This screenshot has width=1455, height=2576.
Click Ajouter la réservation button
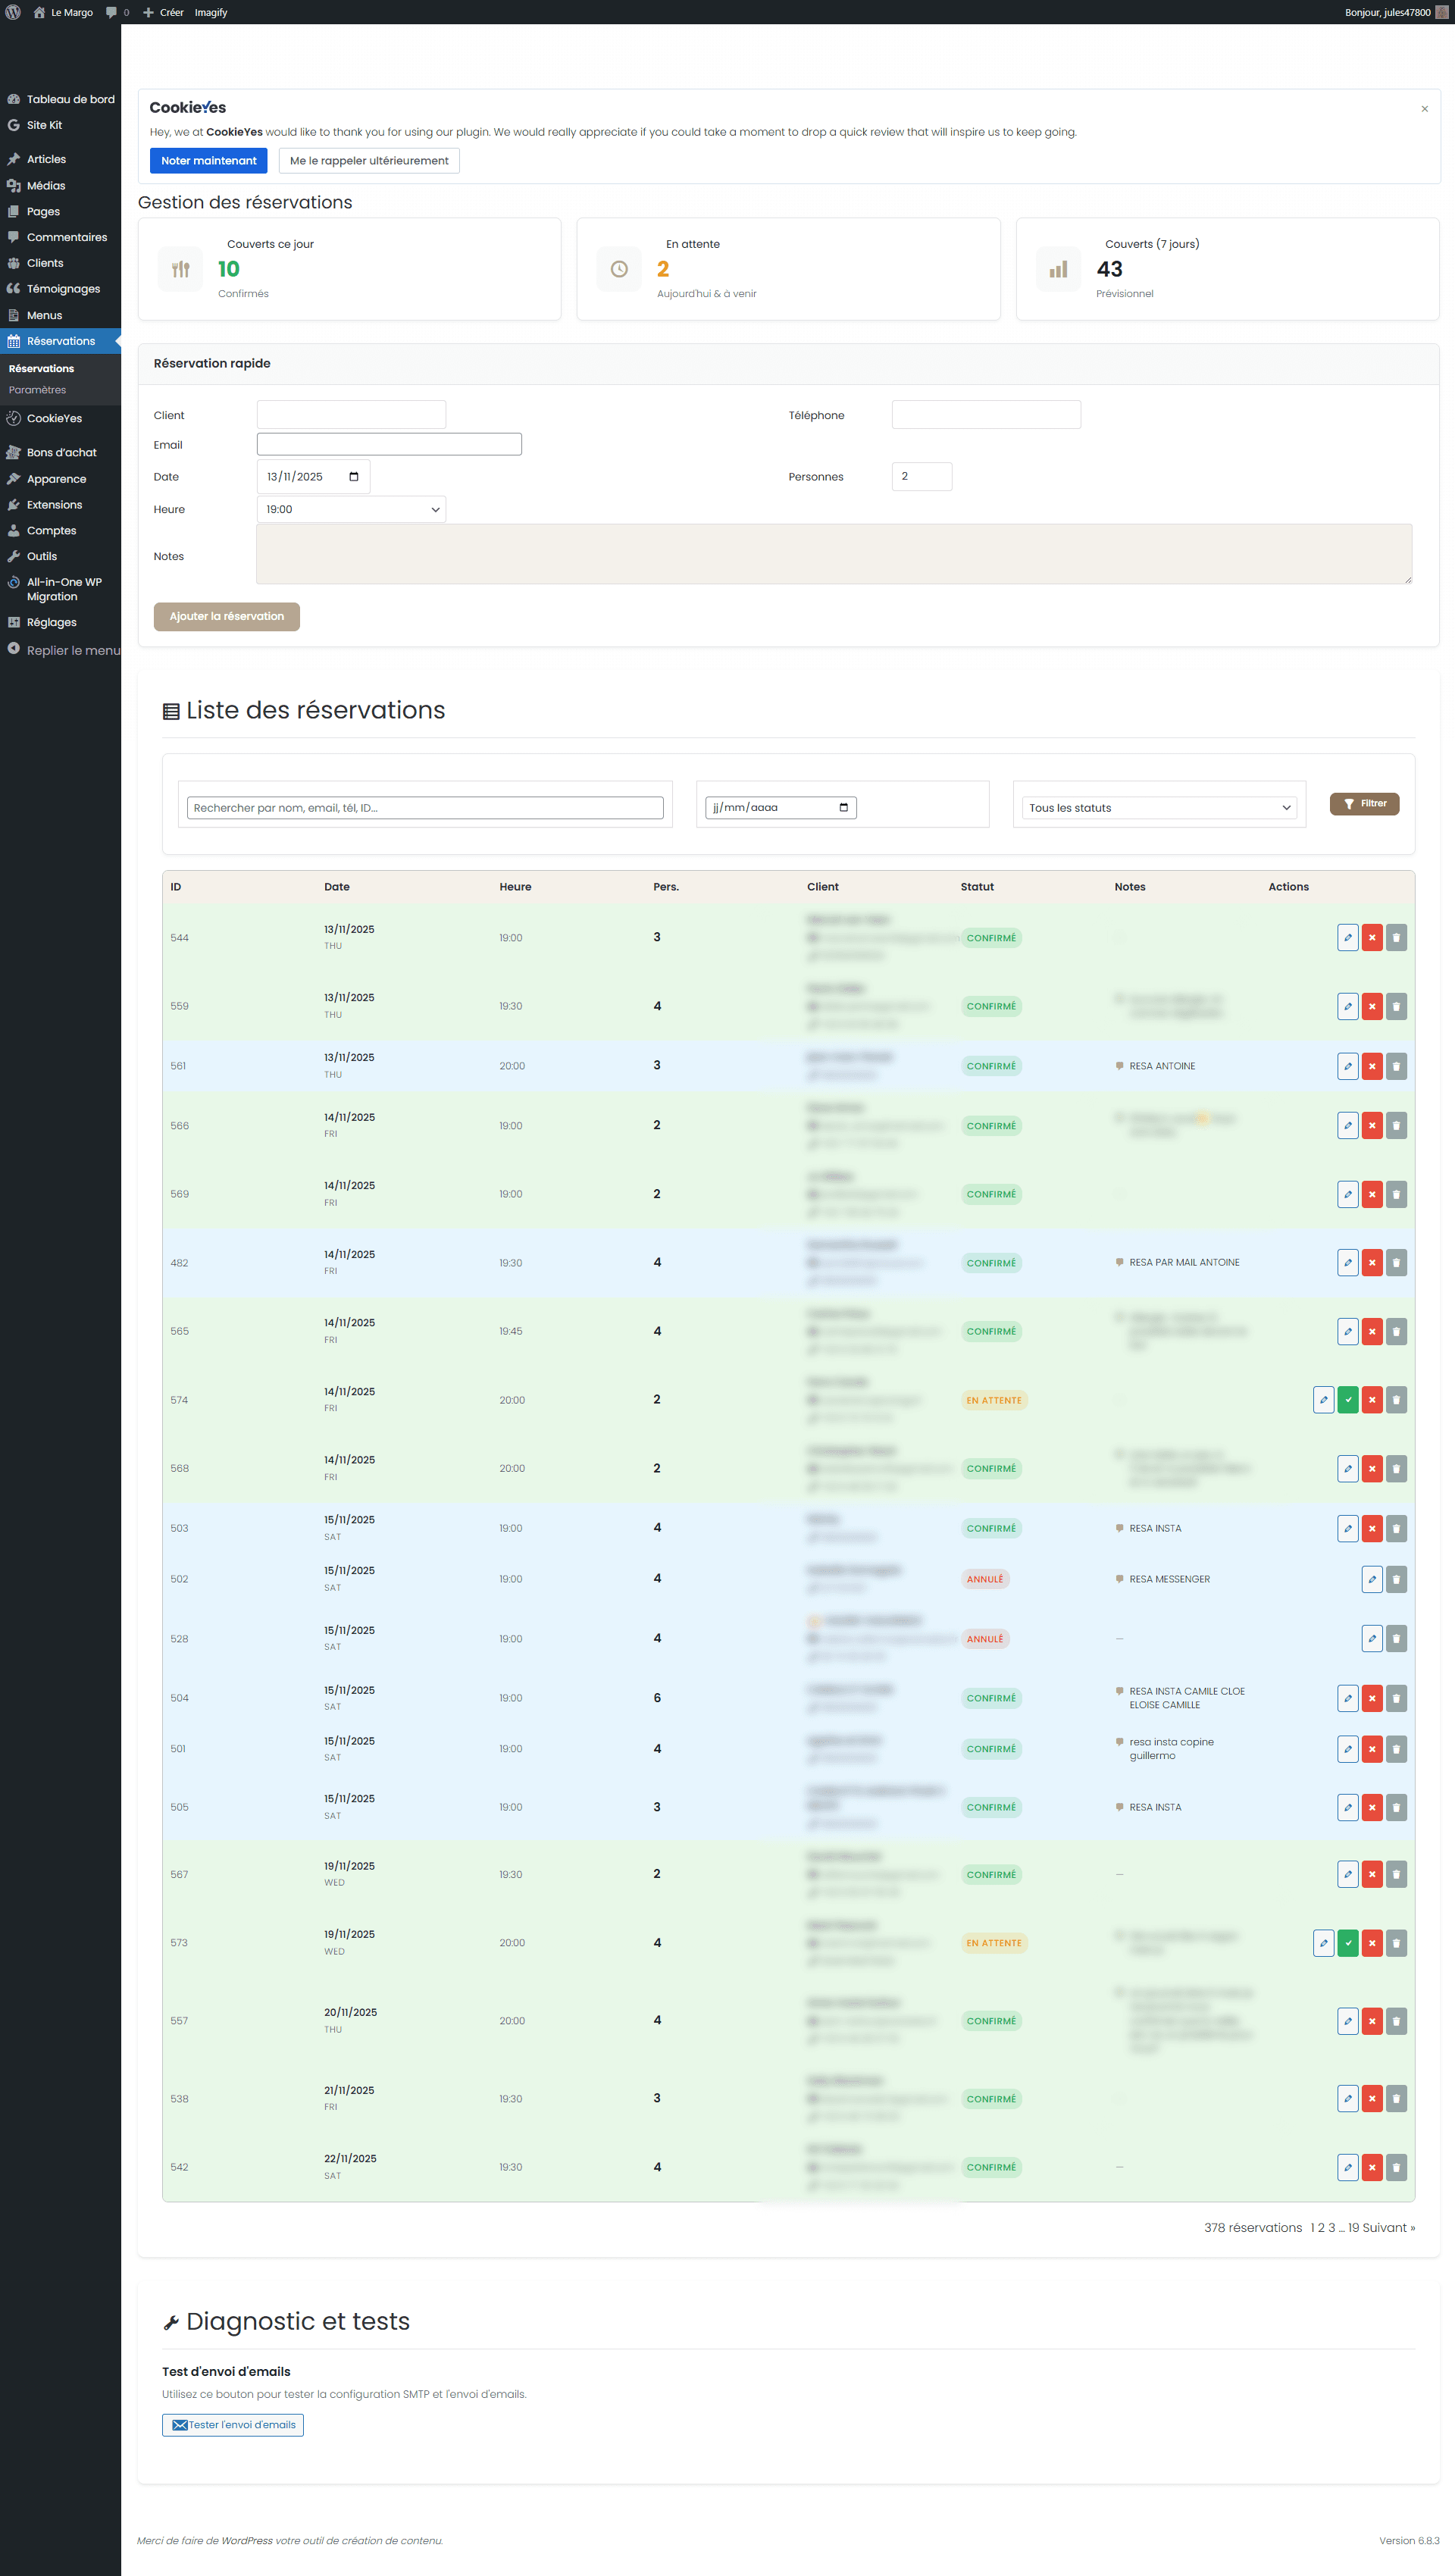click(226, 616)
